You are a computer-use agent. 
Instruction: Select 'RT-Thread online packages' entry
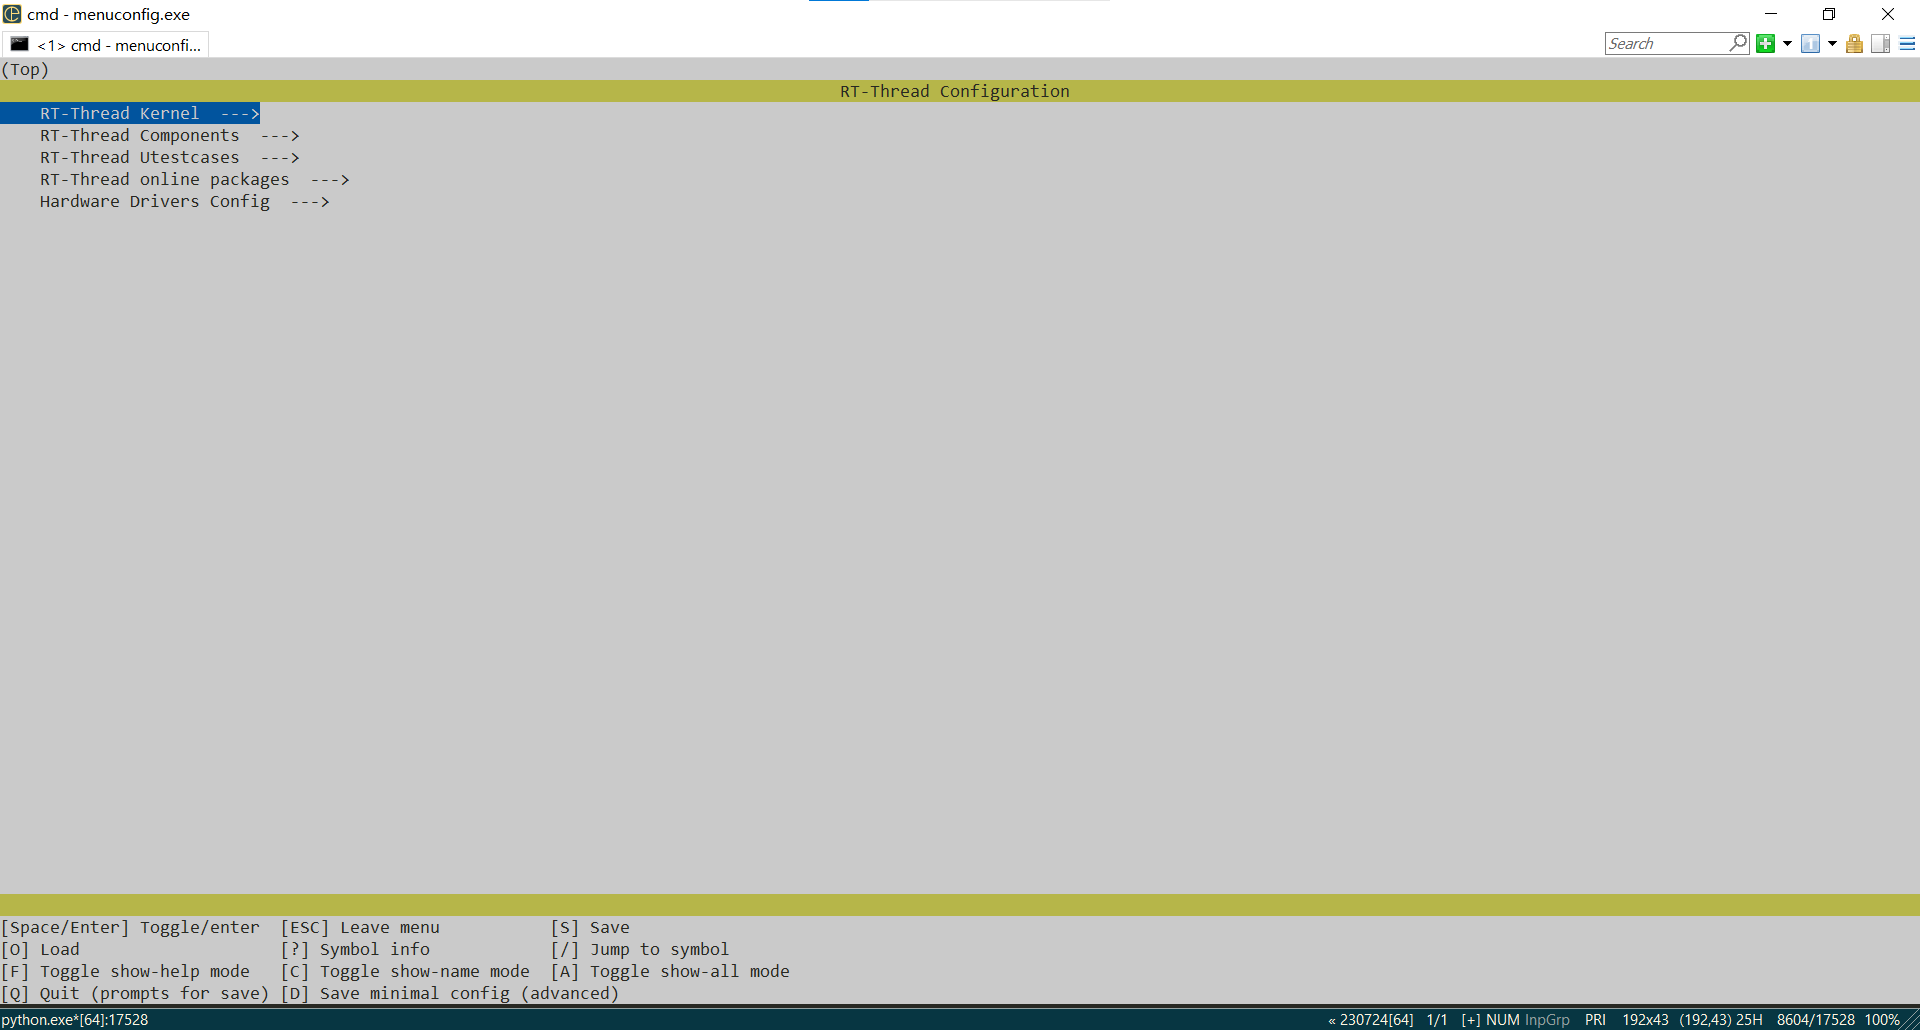click(x=165, y=179)
